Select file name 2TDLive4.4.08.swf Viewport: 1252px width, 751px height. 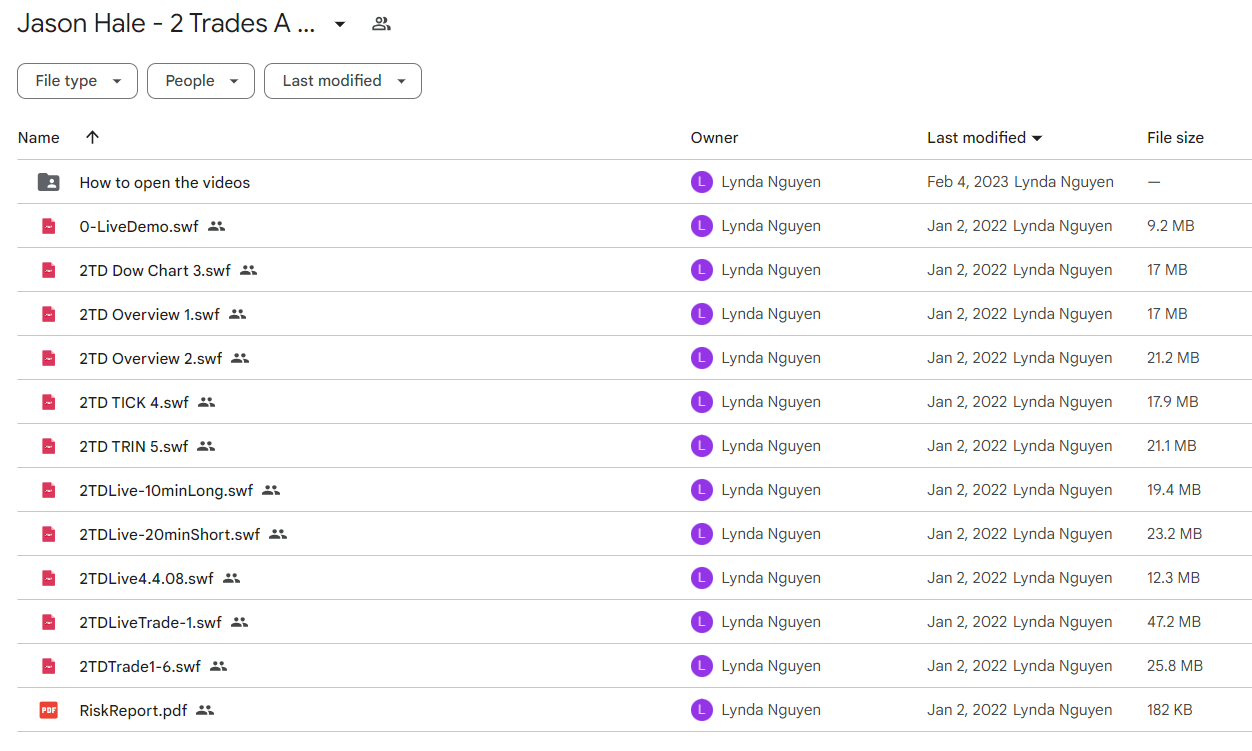pyautogui.click(x=147, y=578)
